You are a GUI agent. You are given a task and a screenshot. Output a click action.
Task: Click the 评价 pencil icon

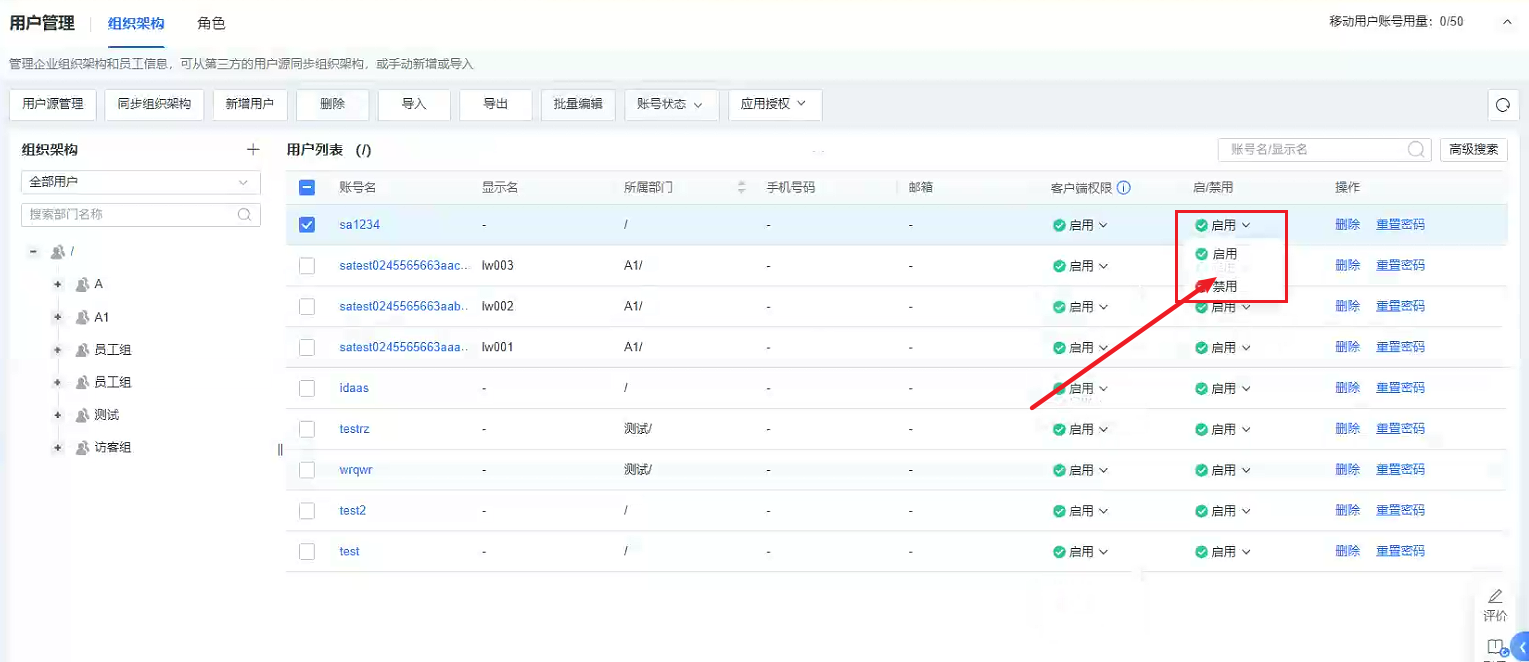1495,597
